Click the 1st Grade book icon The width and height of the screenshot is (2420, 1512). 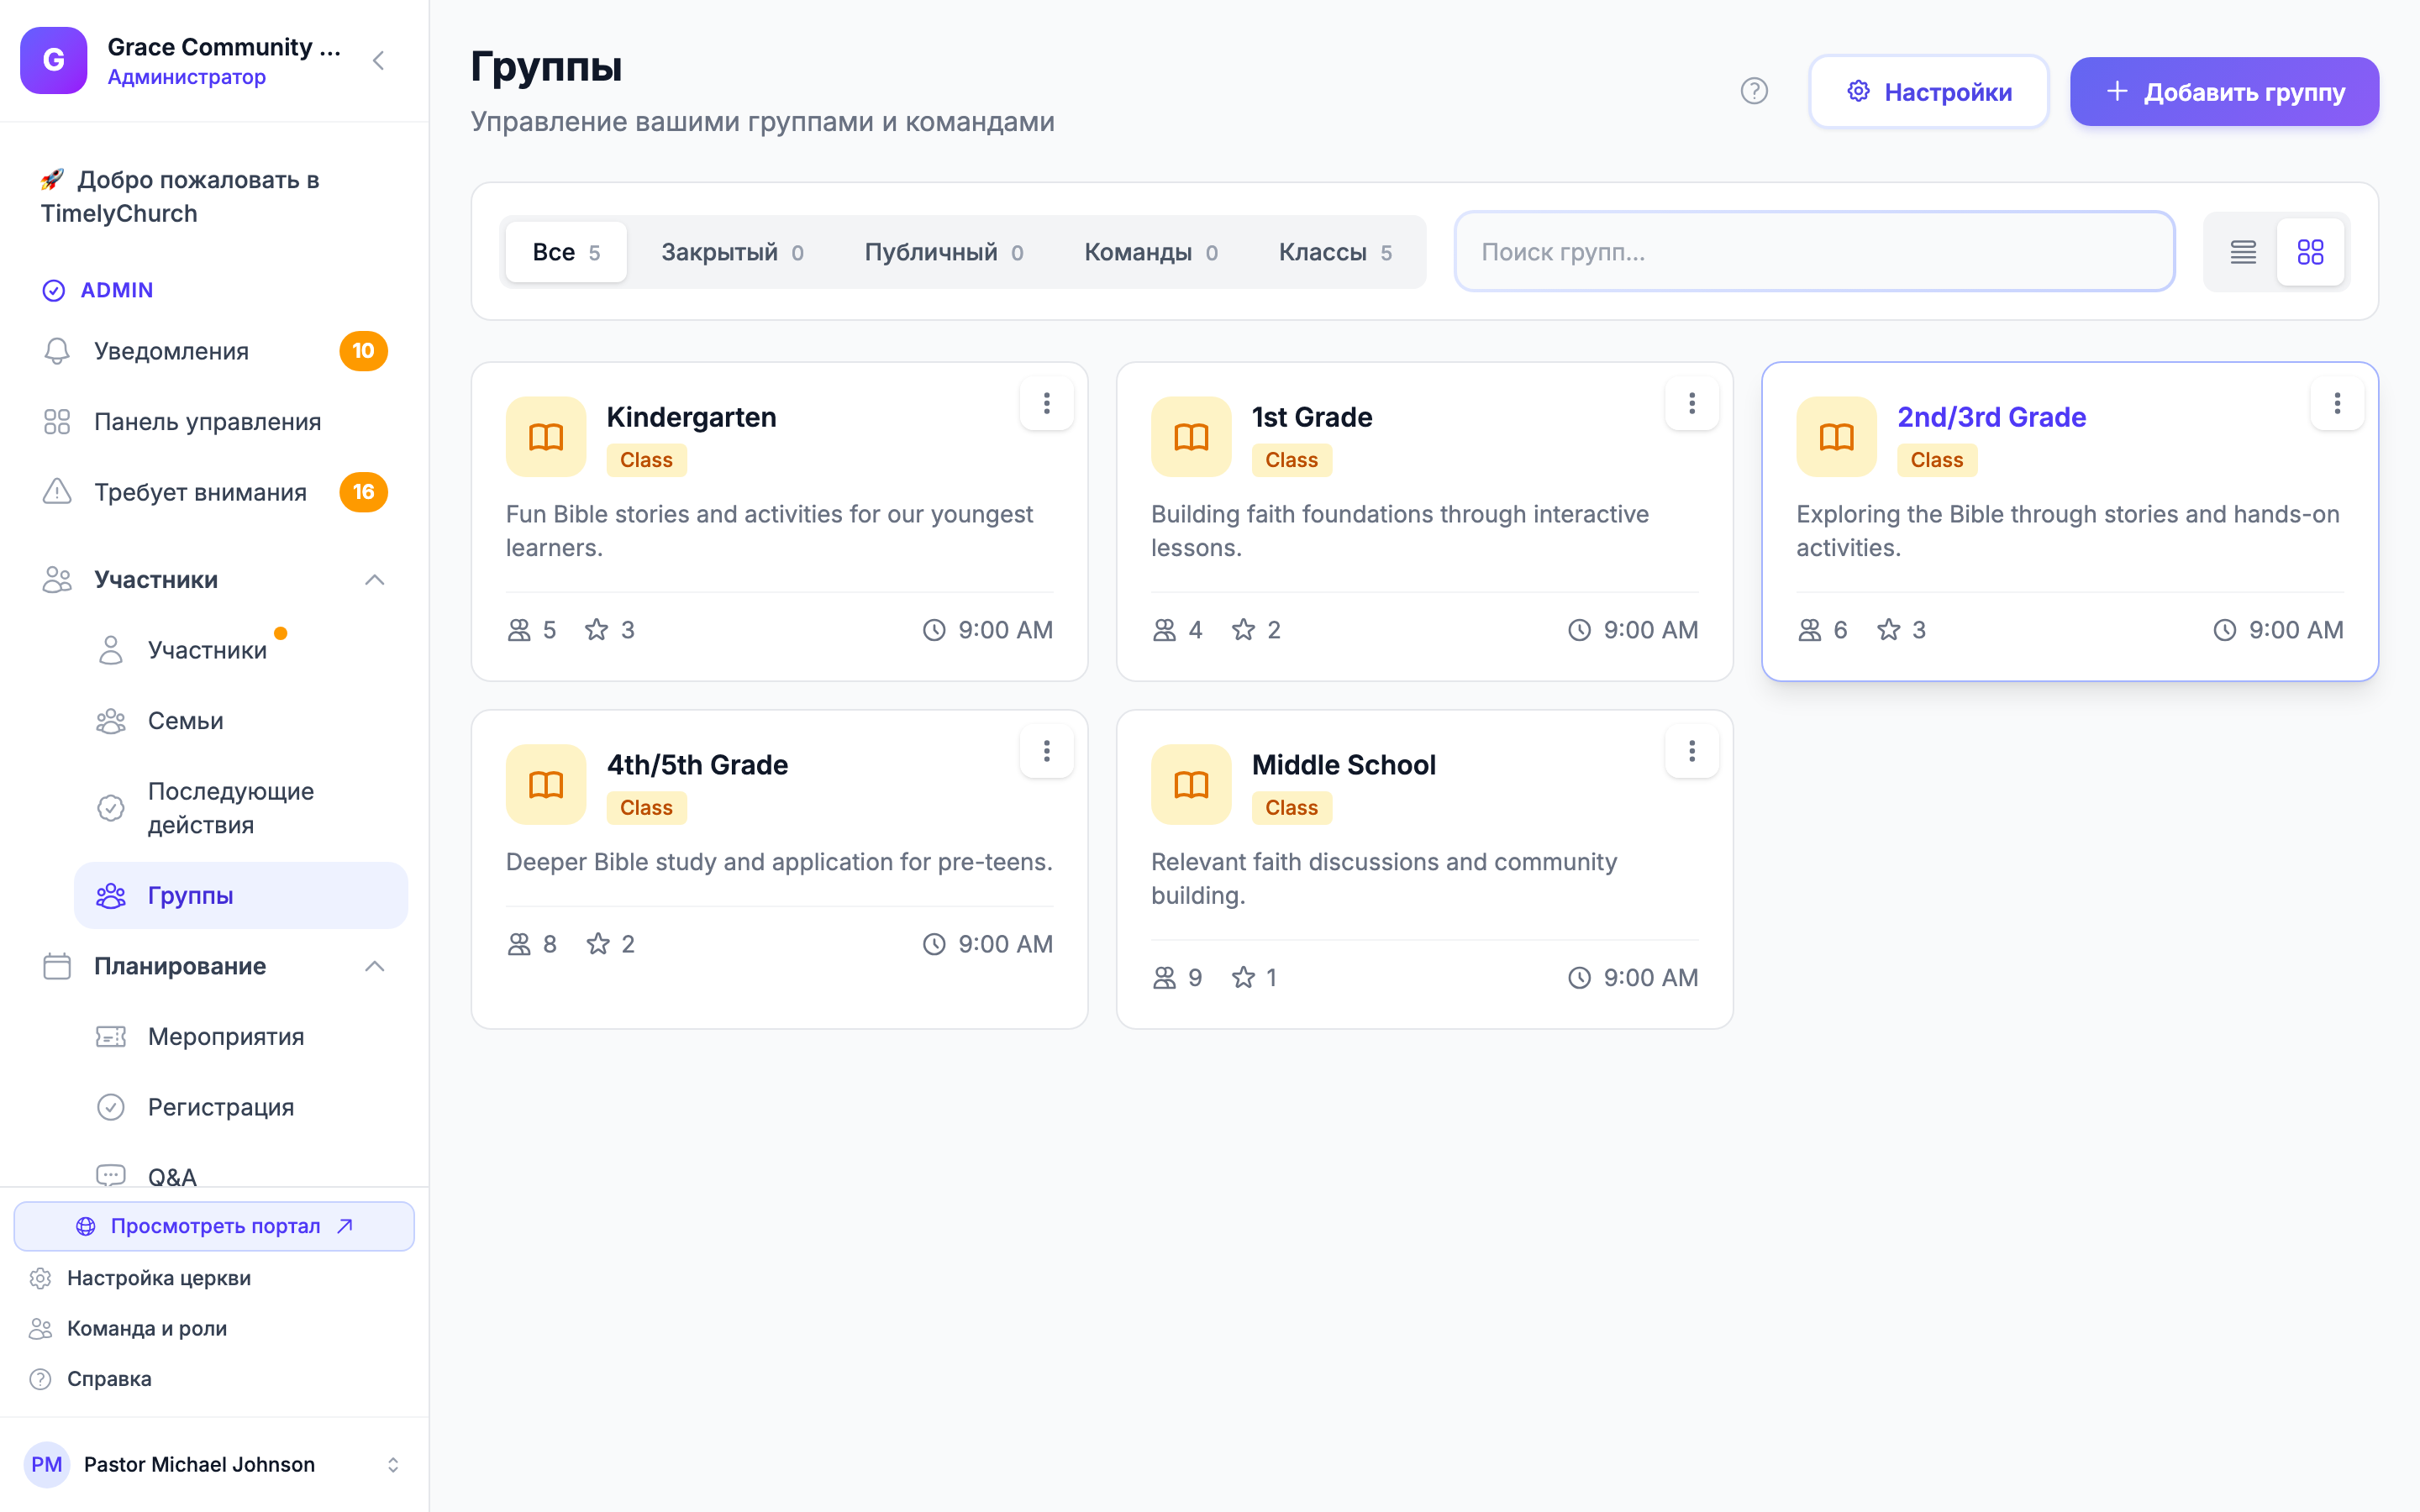1191,437
